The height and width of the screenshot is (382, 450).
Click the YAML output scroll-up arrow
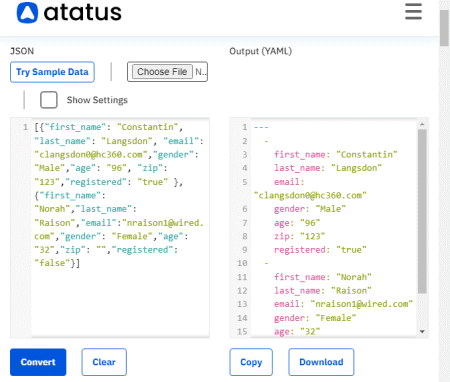click(x=422, y=124)
